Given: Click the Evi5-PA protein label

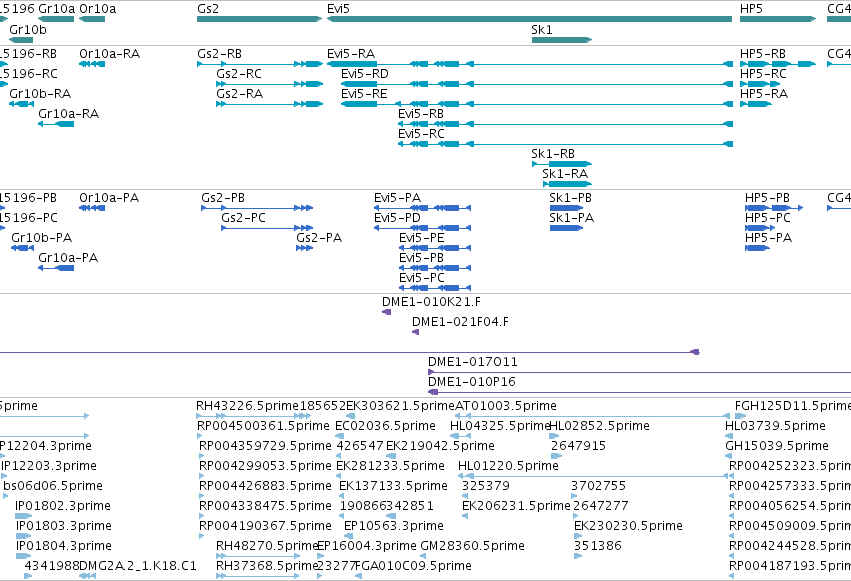Looking at the screenshot, I should [397, 198].
